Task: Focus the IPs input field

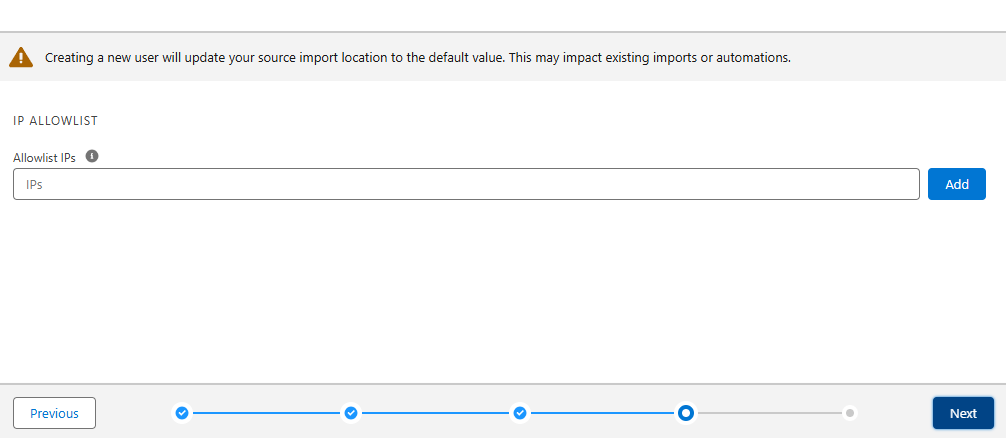Action: pyautogui.click(x=466, y=184)
